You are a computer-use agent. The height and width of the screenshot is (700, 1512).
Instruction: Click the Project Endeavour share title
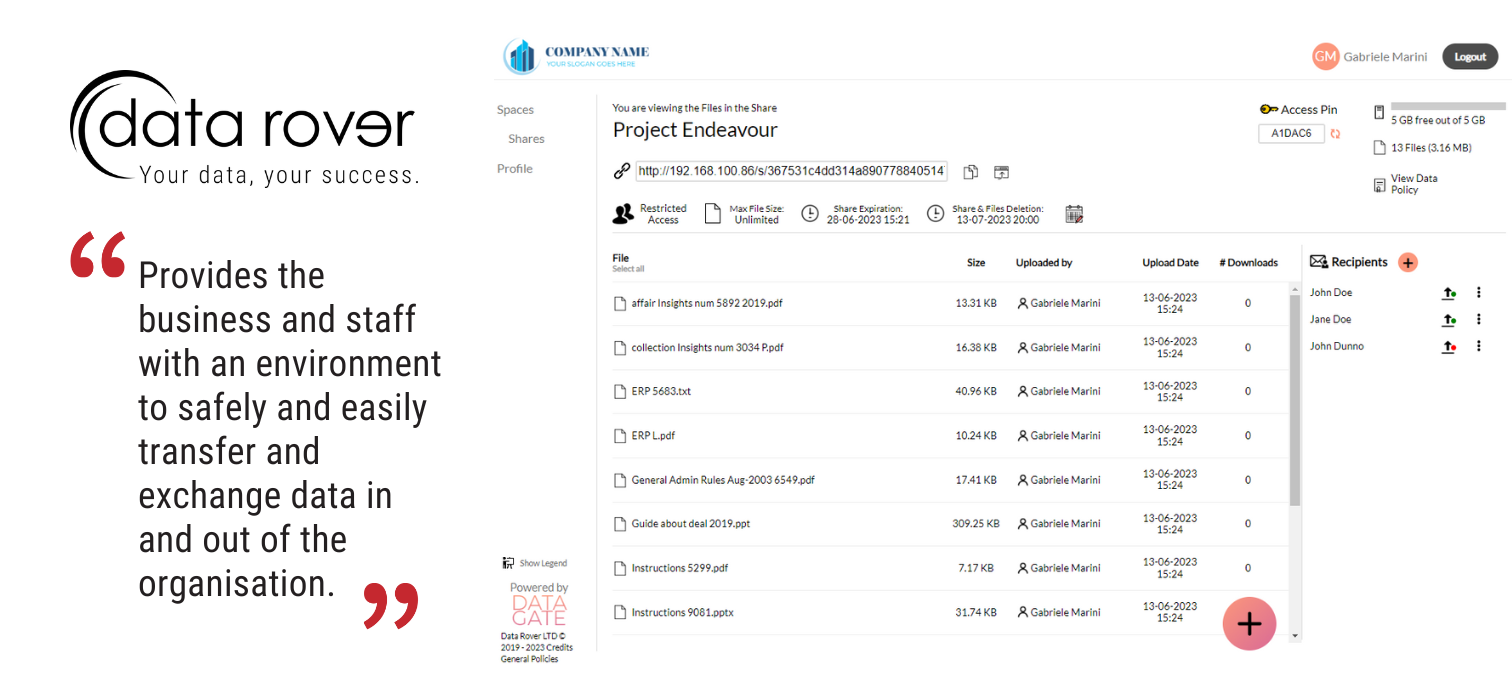point(695,130)
